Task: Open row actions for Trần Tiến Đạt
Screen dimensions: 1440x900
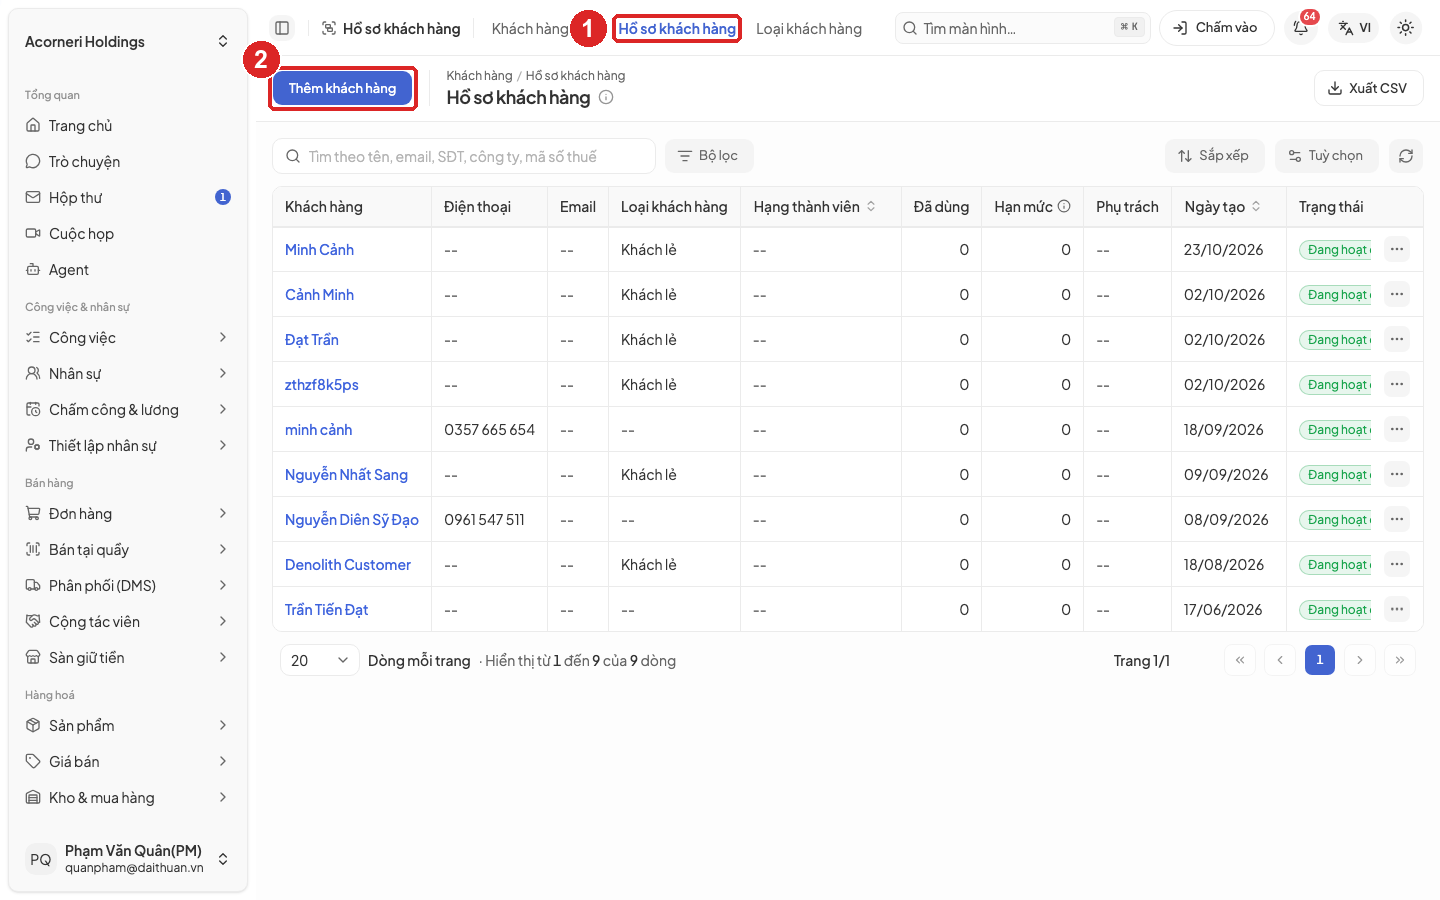Action: tap(1397, 609)
